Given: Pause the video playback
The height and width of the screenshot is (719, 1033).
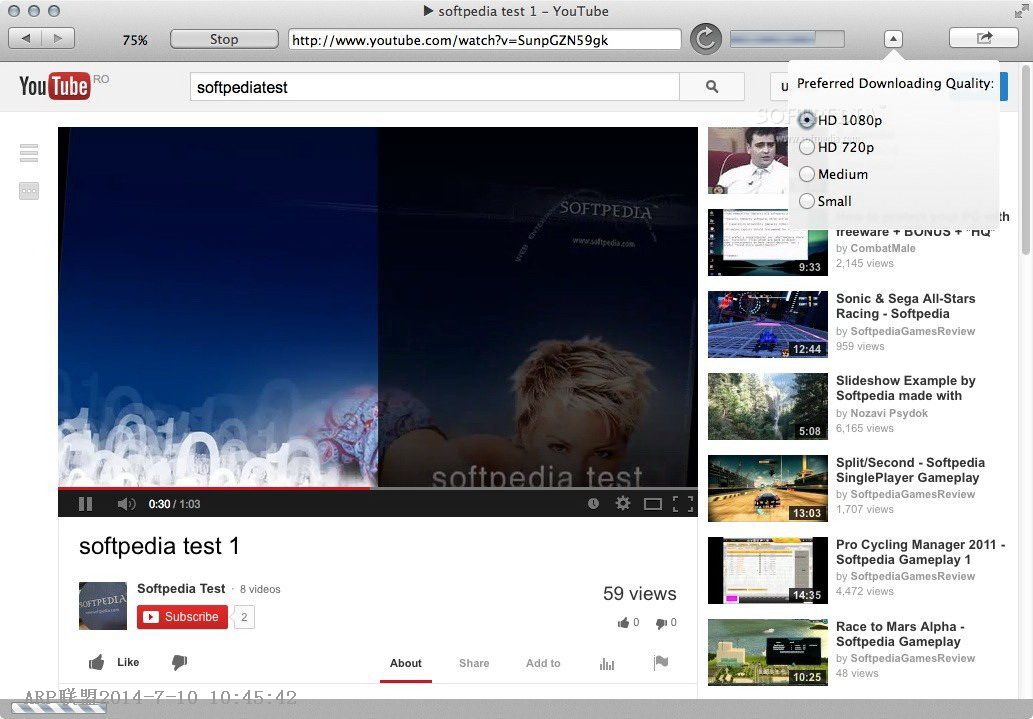Looking at the screenshot, I should click(85, 503).
